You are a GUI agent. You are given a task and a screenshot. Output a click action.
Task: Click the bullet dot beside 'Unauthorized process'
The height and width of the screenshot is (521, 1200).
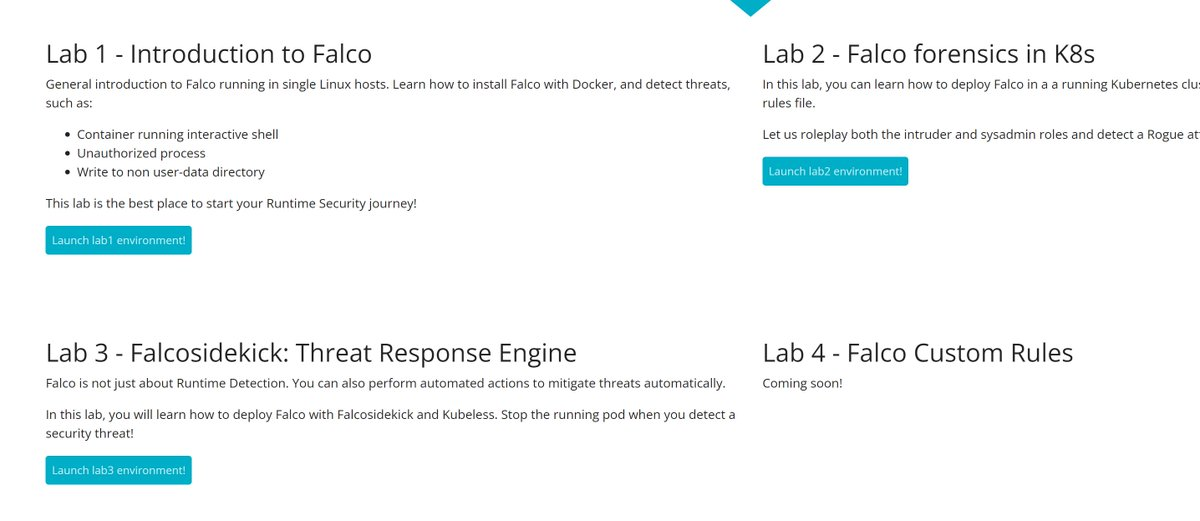click(67, 154)
